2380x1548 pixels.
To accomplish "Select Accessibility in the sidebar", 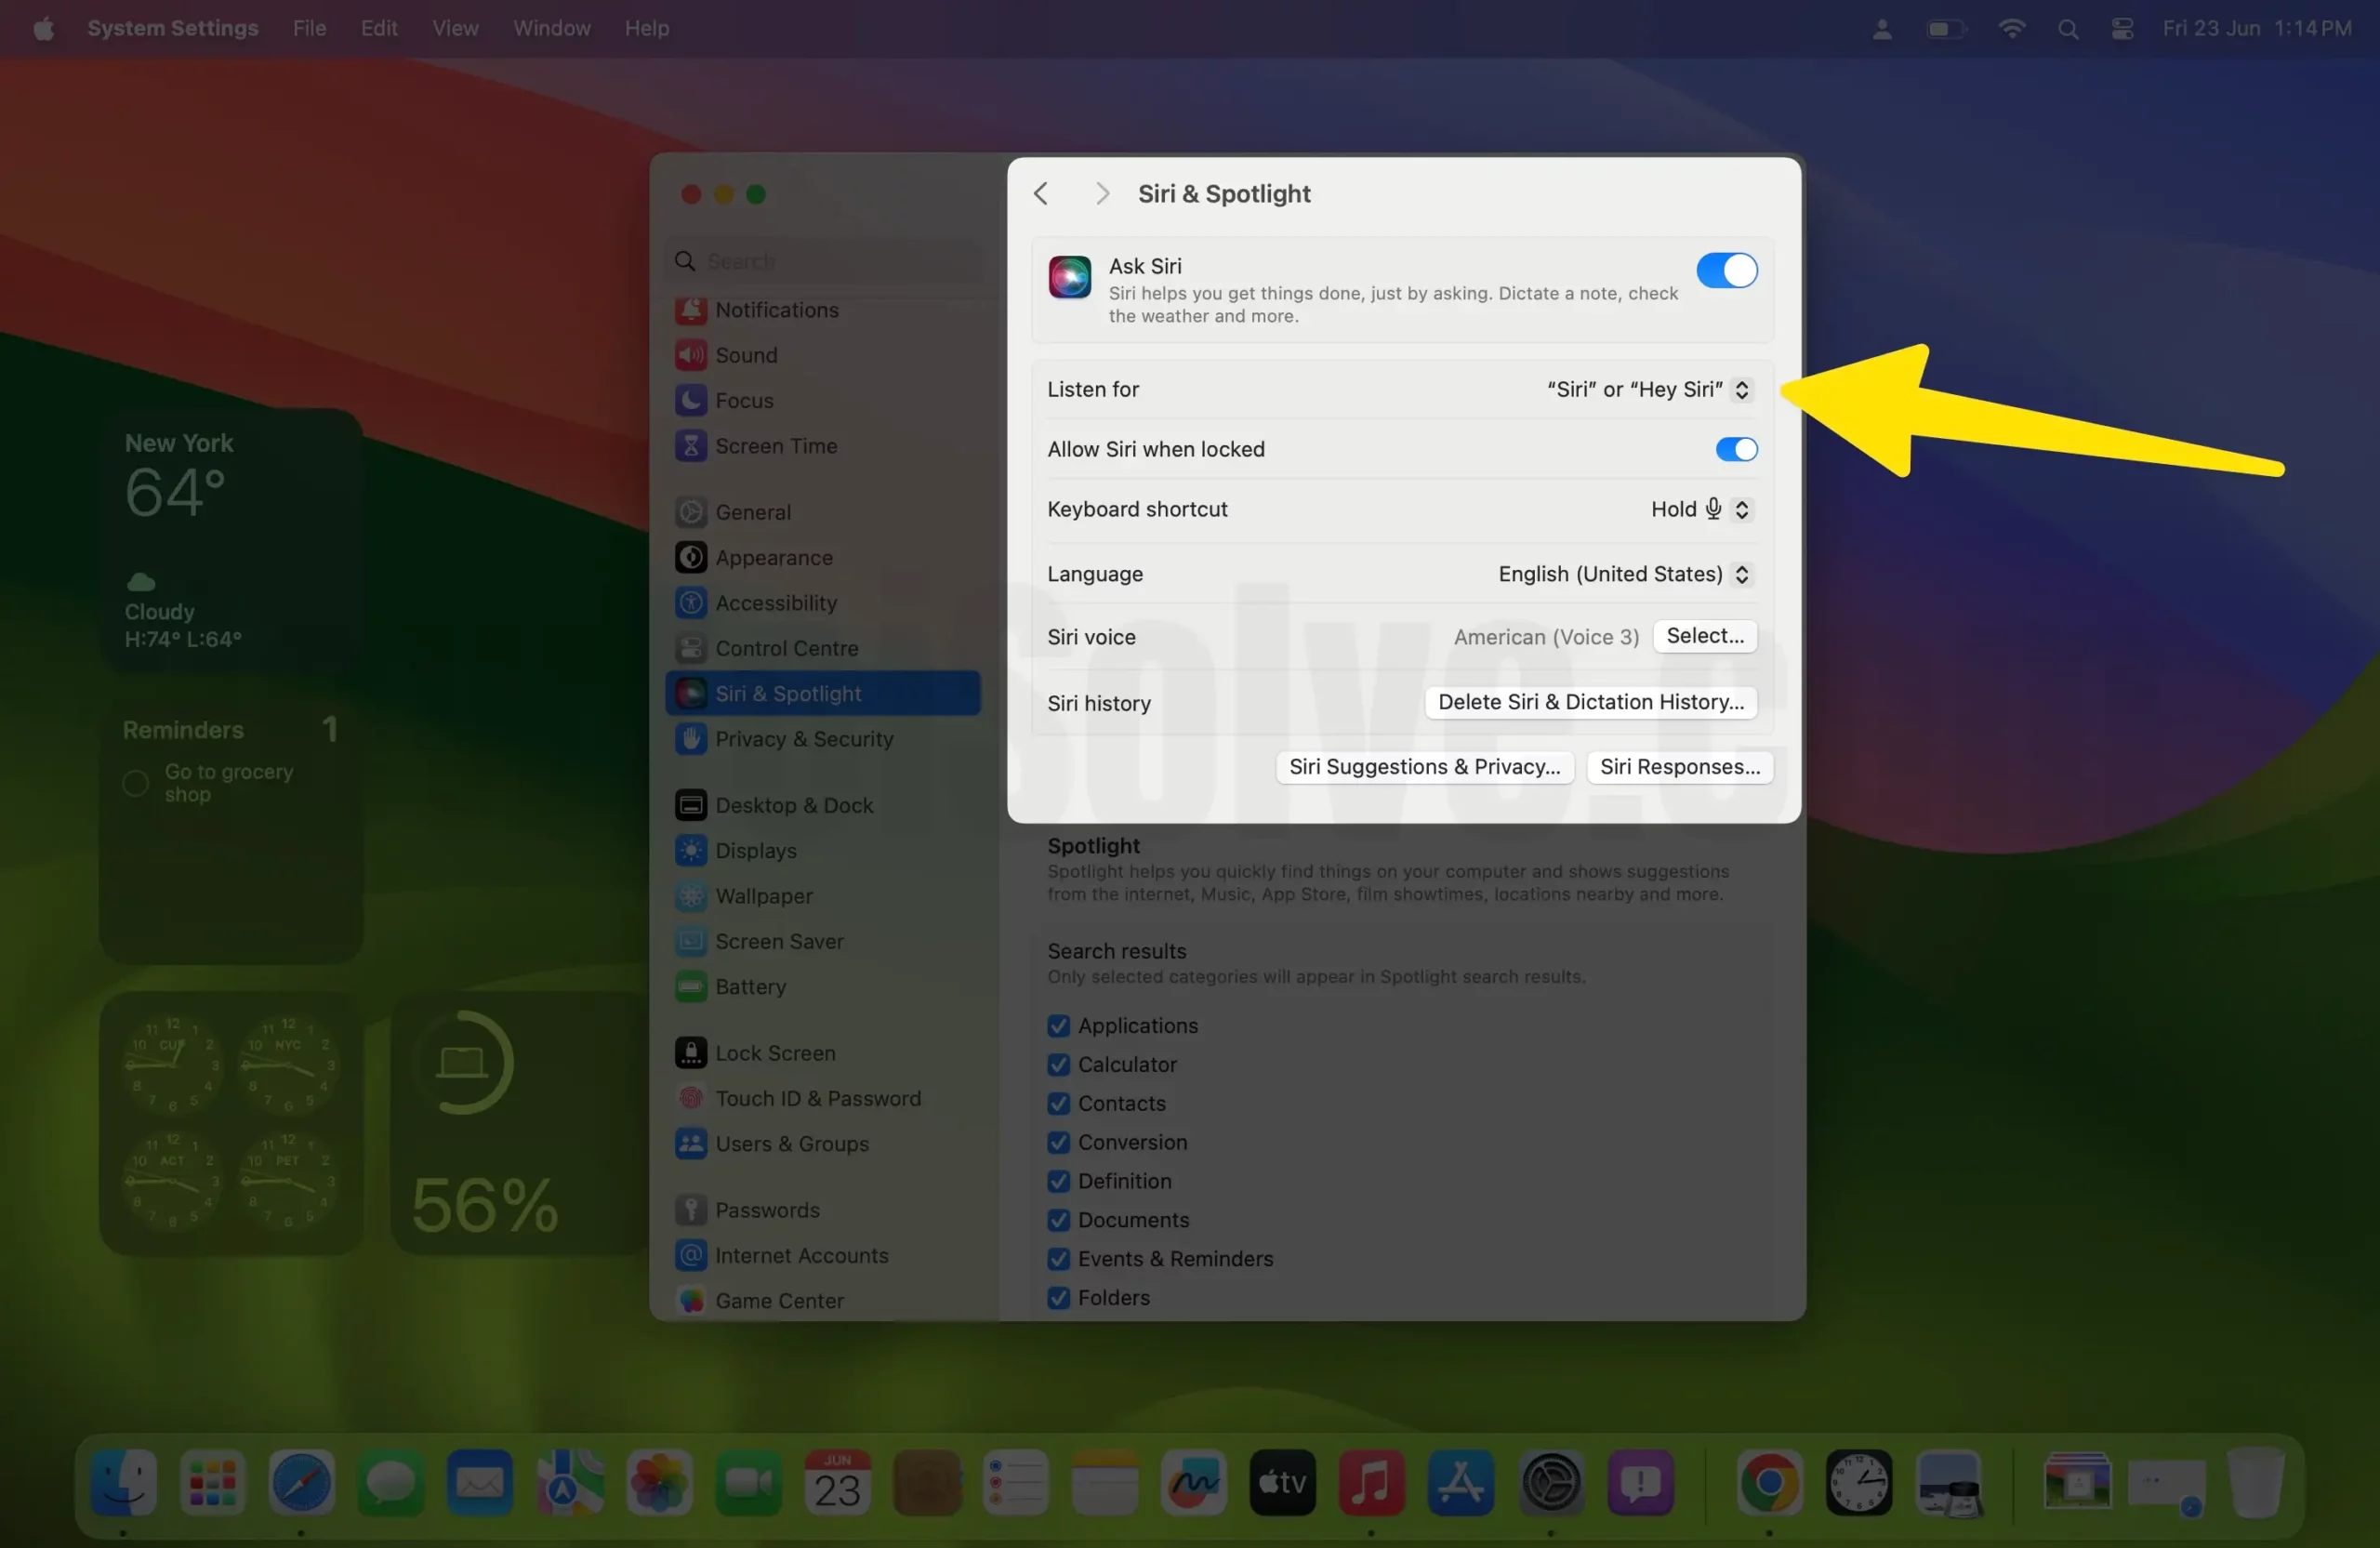I will pos(822,603).
